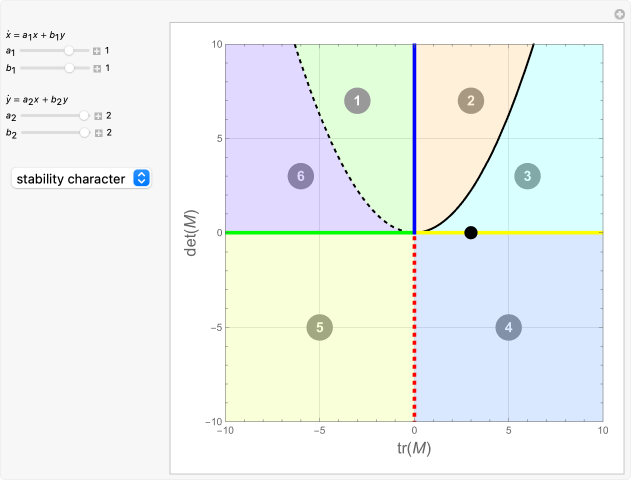Click the region 1 circle marker

(x=357, y=100)
